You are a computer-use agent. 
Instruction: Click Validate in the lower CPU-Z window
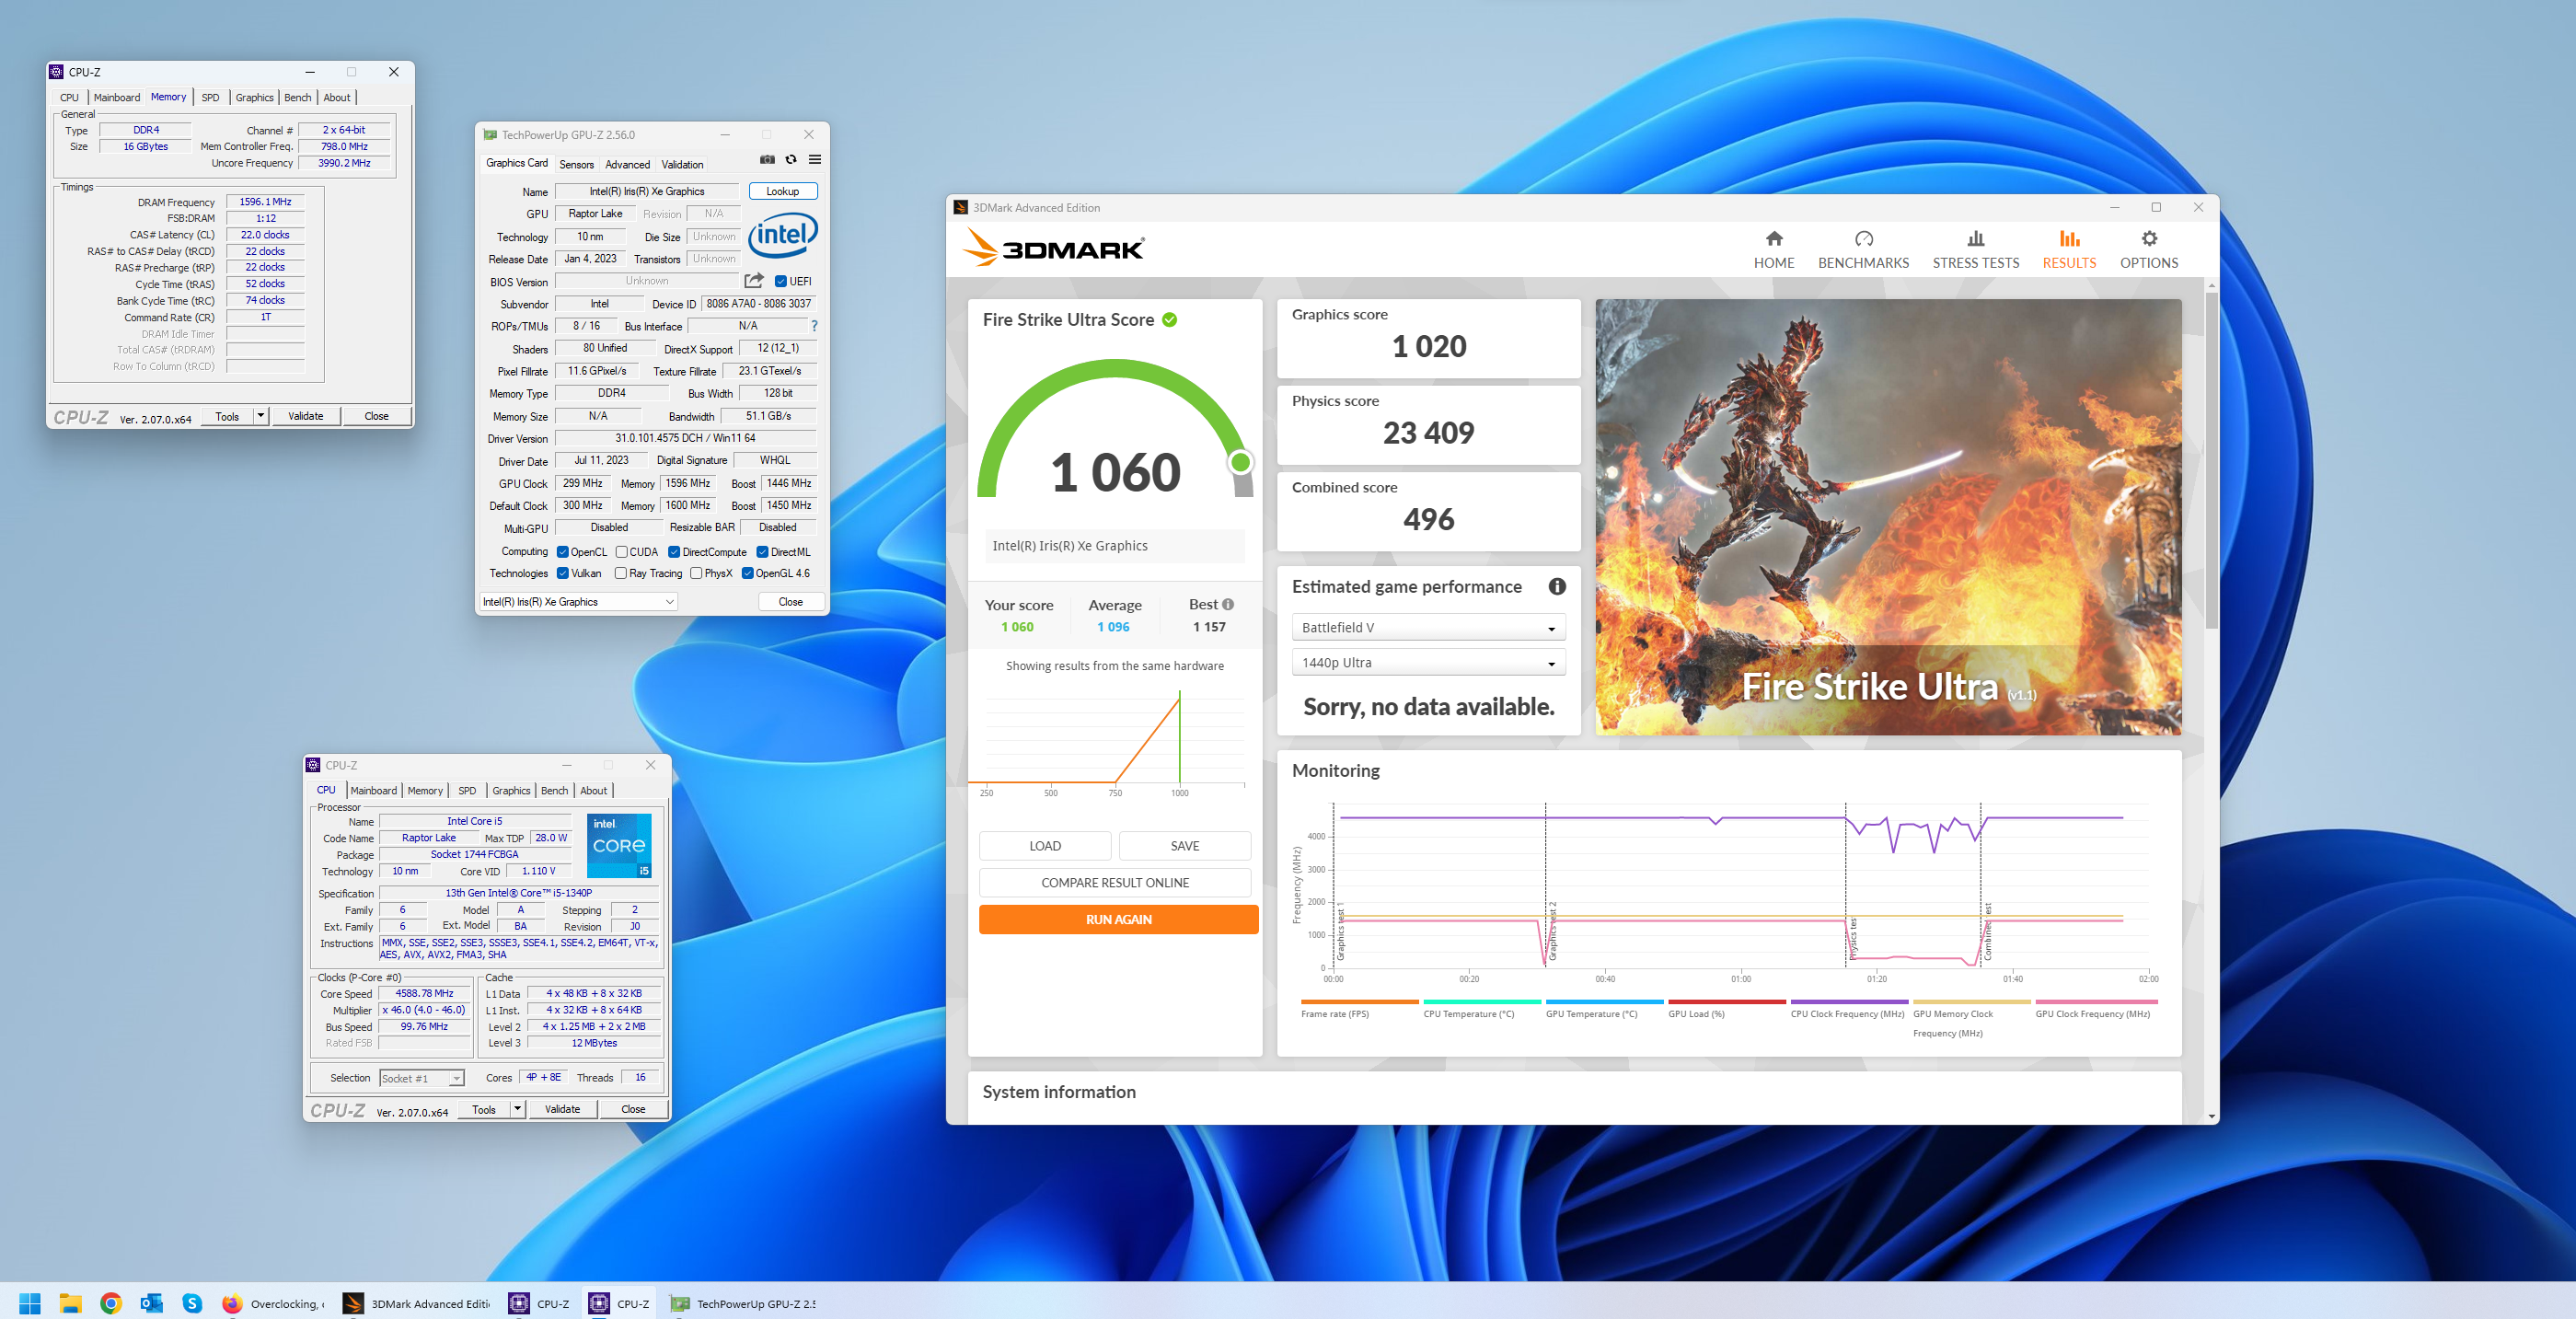[562, 1109]
